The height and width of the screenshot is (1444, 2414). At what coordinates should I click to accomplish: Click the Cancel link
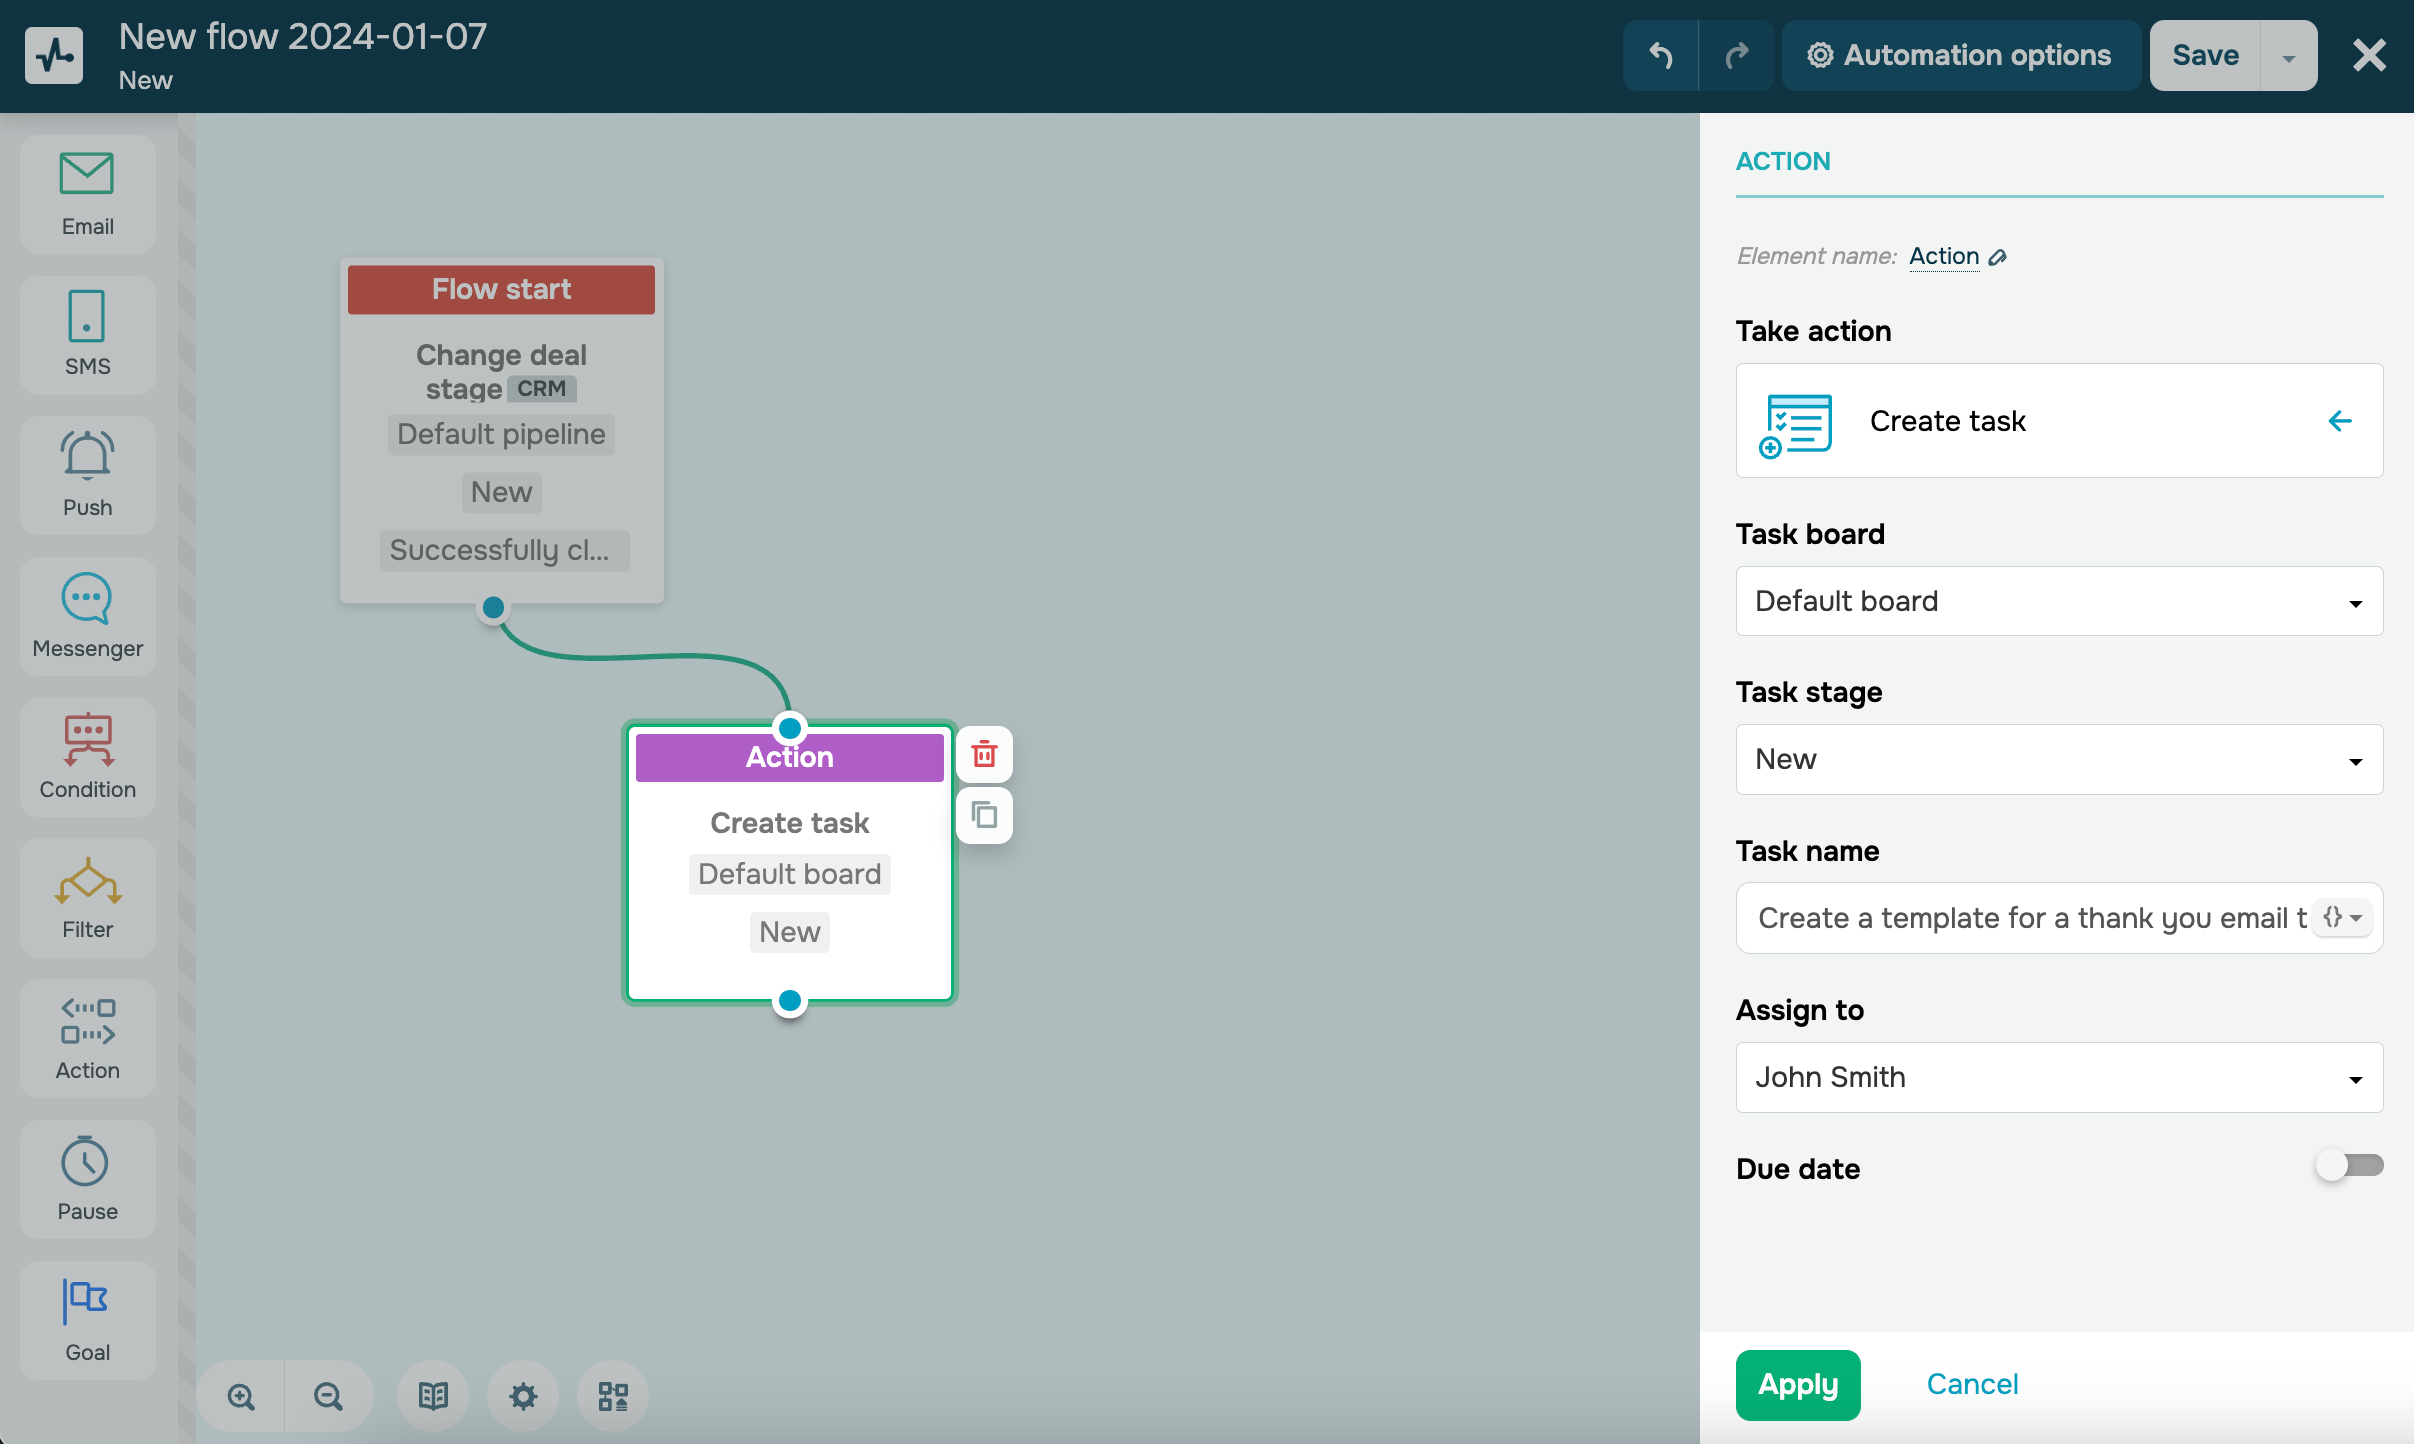(x=1972, y=1385)
